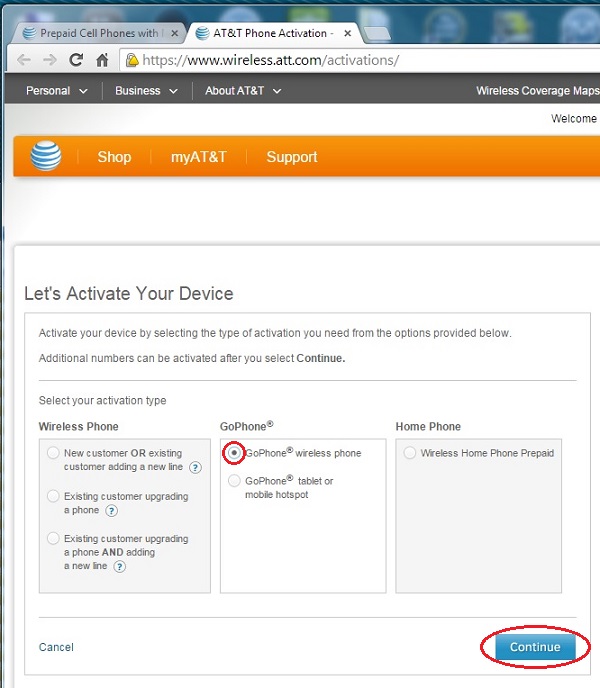Select New customer OR adding new line
The width and height of the screenshot is (600, 688).
53,453
